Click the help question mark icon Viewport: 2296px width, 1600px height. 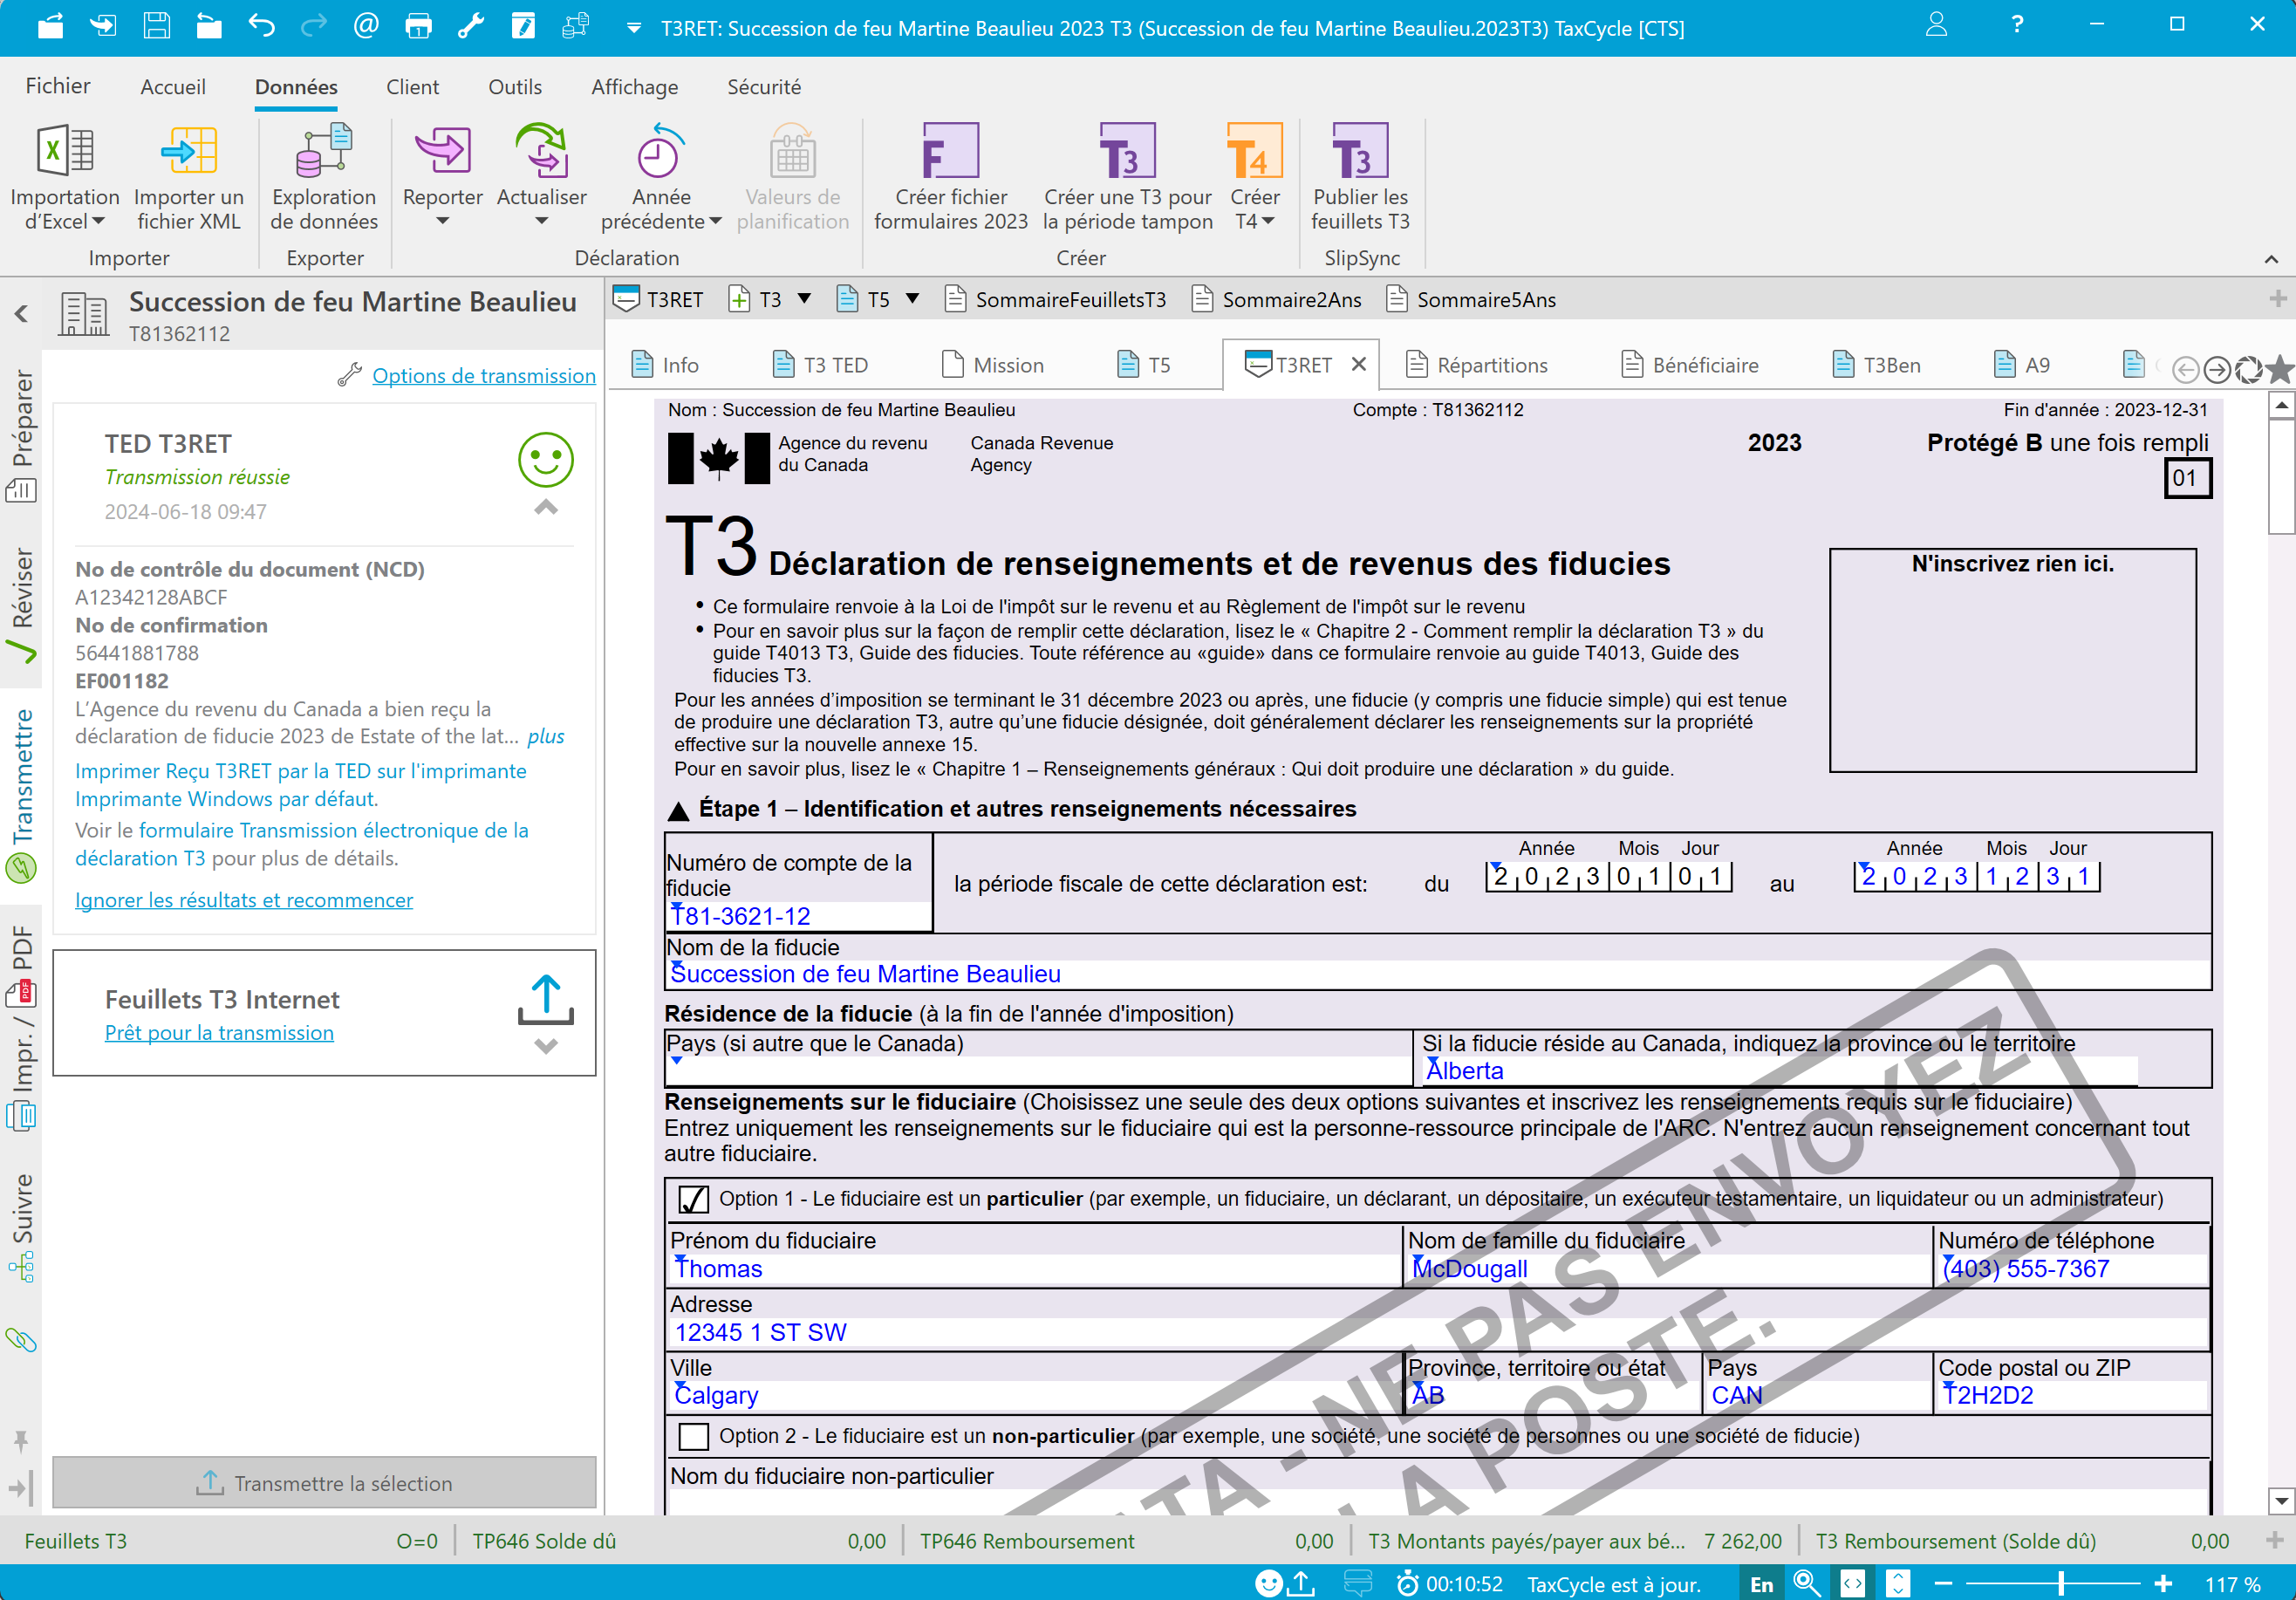[2017, 25]
